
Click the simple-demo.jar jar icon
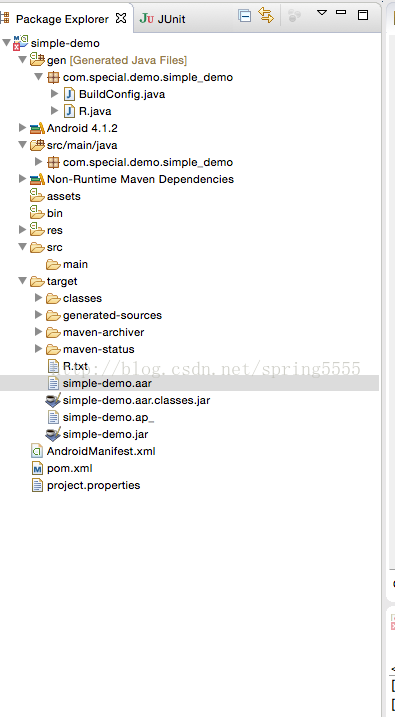tap(53, 434)
